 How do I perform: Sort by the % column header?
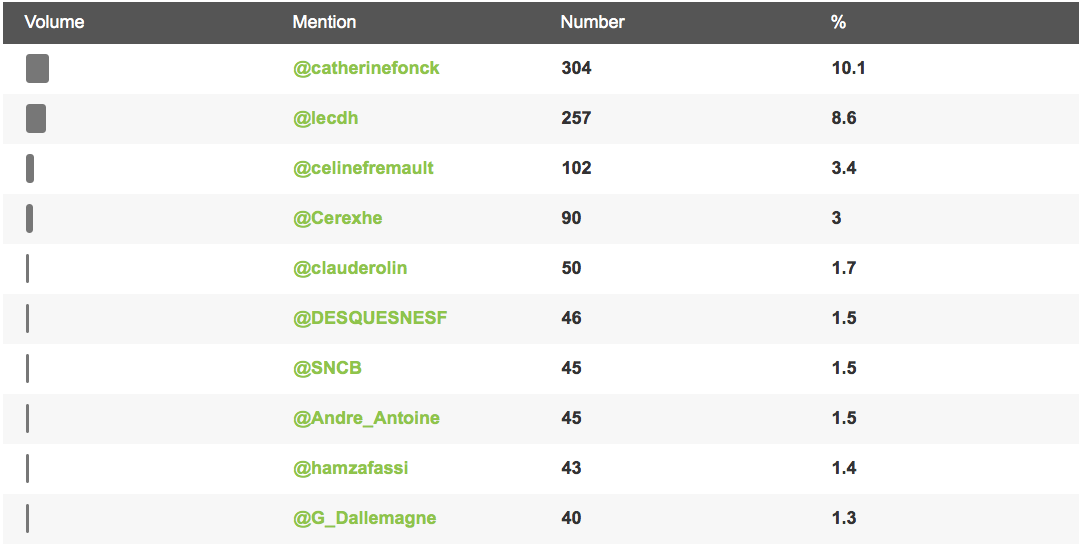[x=838, y=22]
